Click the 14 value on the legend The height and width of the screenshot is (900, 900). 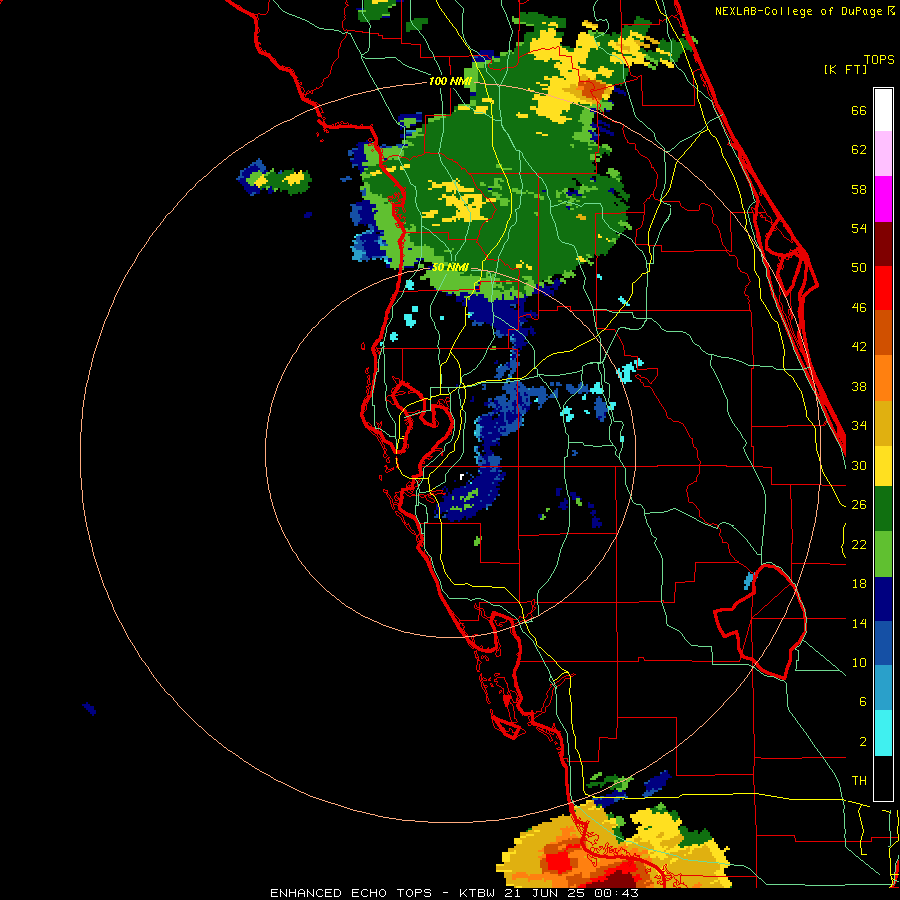[x=859, y=623]
